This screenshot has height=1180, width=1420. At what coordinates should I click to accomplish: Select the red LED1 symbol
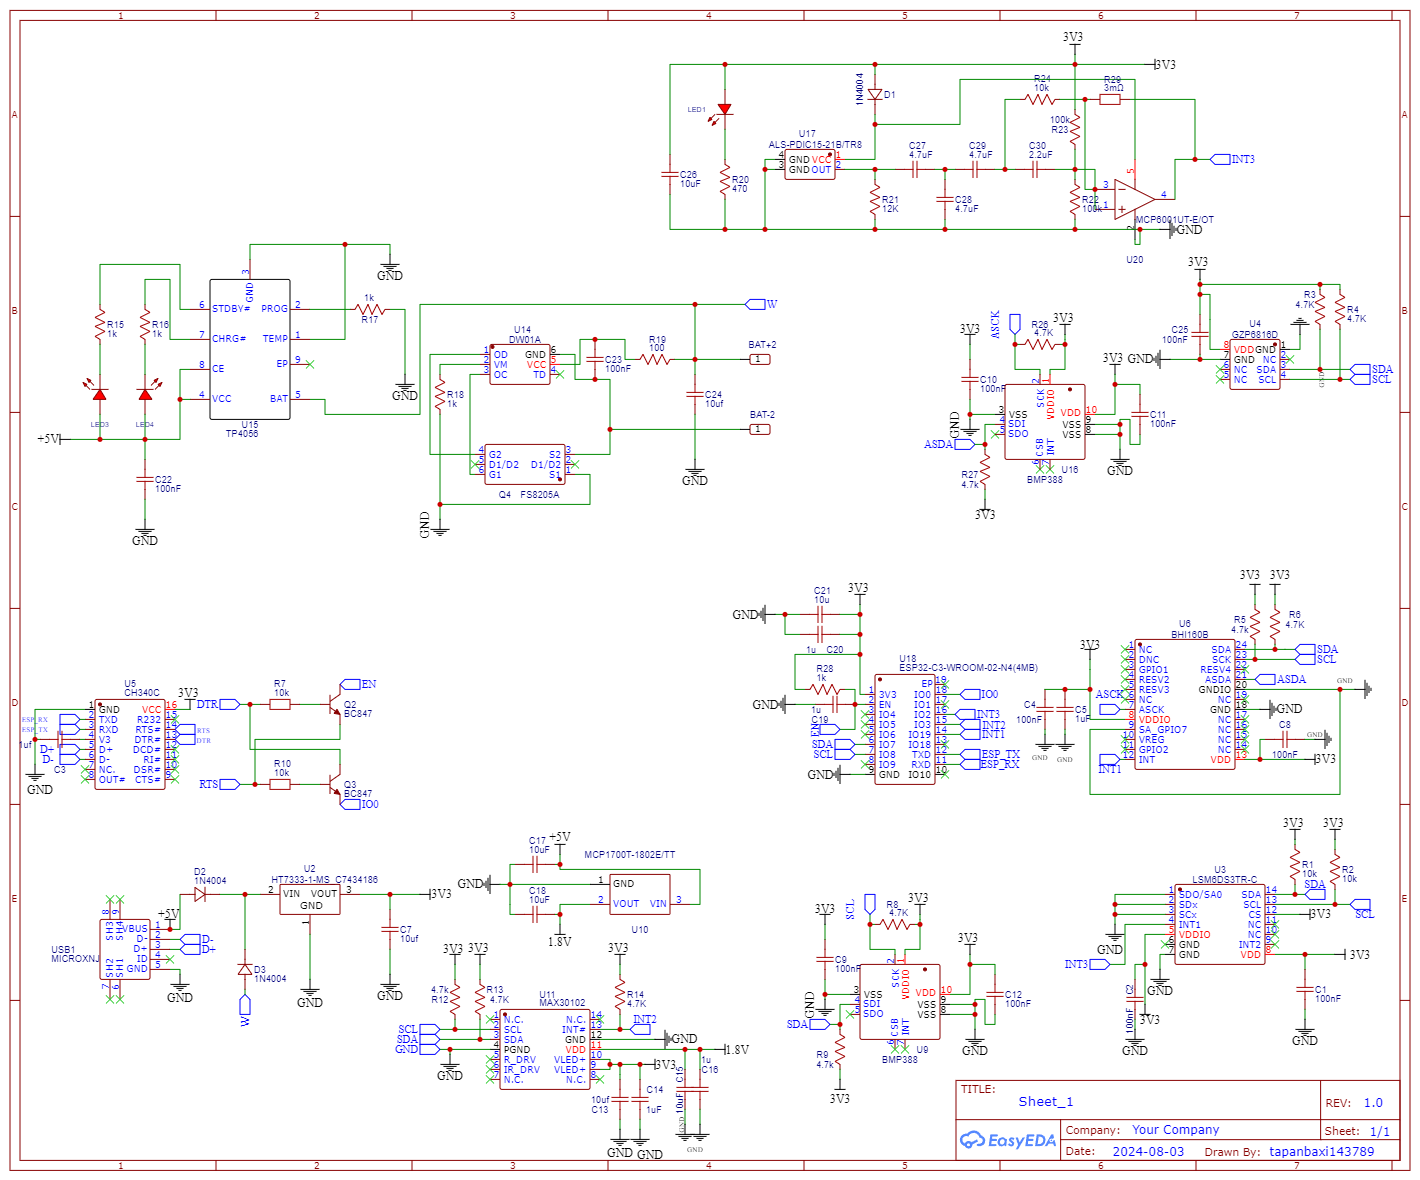coord(724,110)
